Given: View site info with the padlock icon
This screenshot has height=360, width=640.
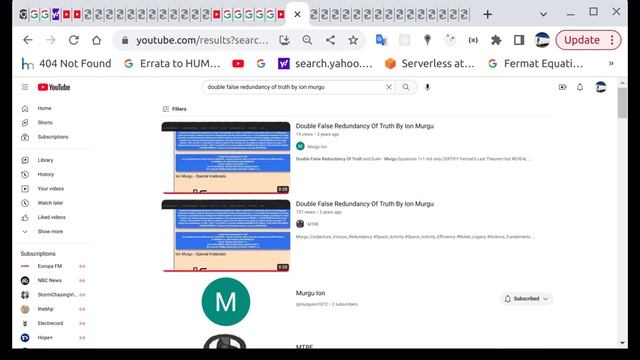Looking at the screenshot, I should click(x=125, y=40).
